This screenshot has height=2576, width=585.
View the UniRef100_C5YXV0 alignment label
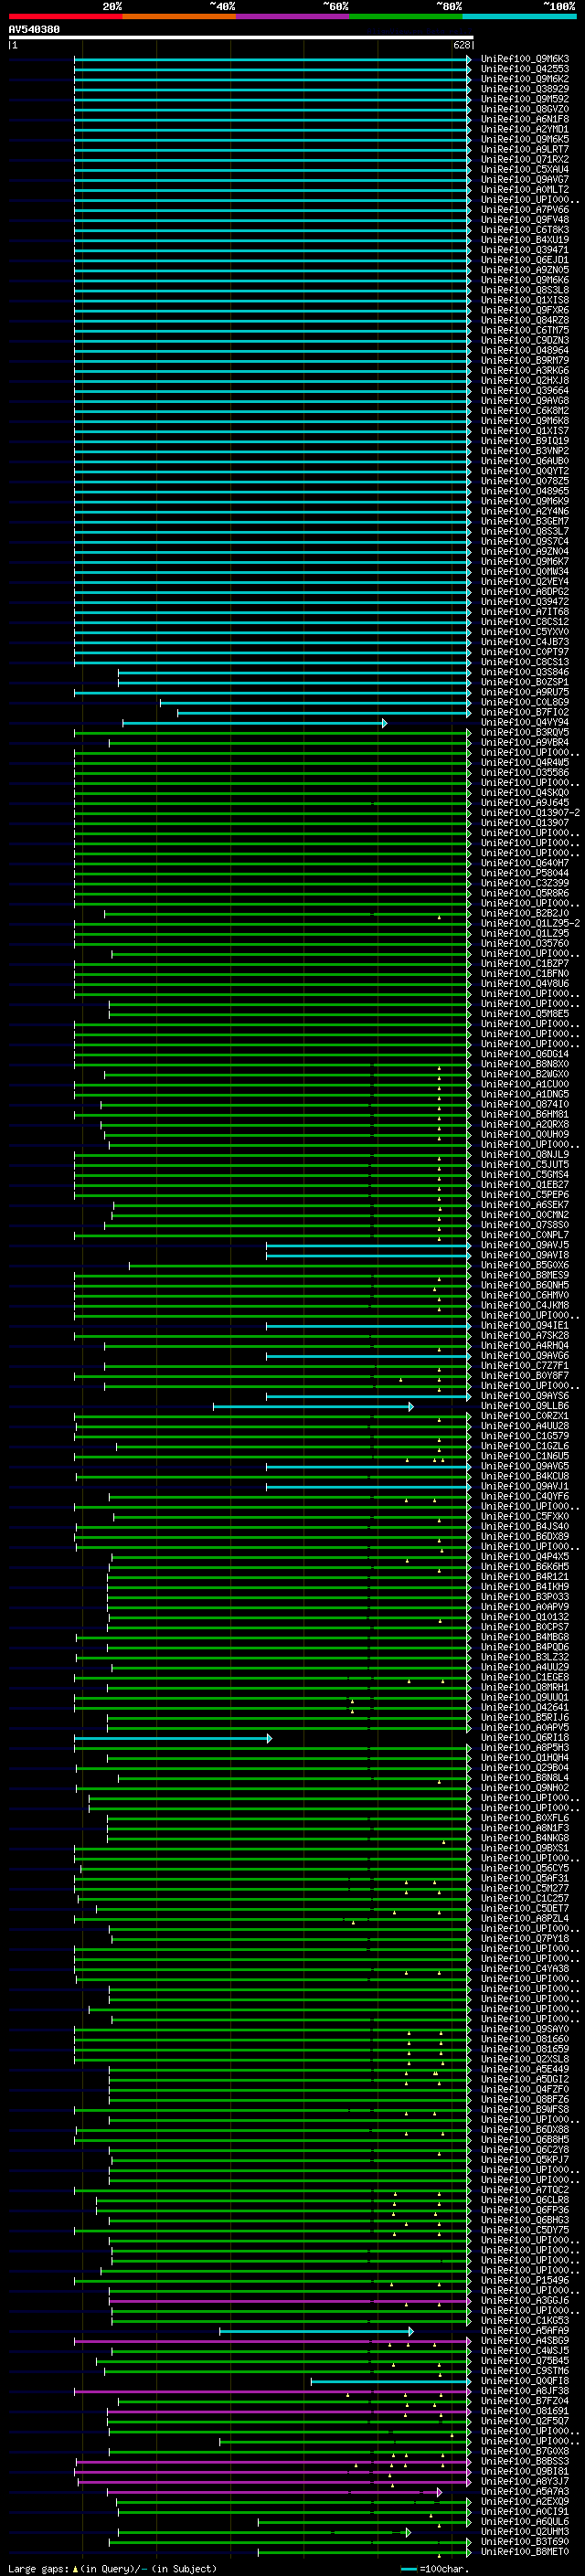[525, 632]
